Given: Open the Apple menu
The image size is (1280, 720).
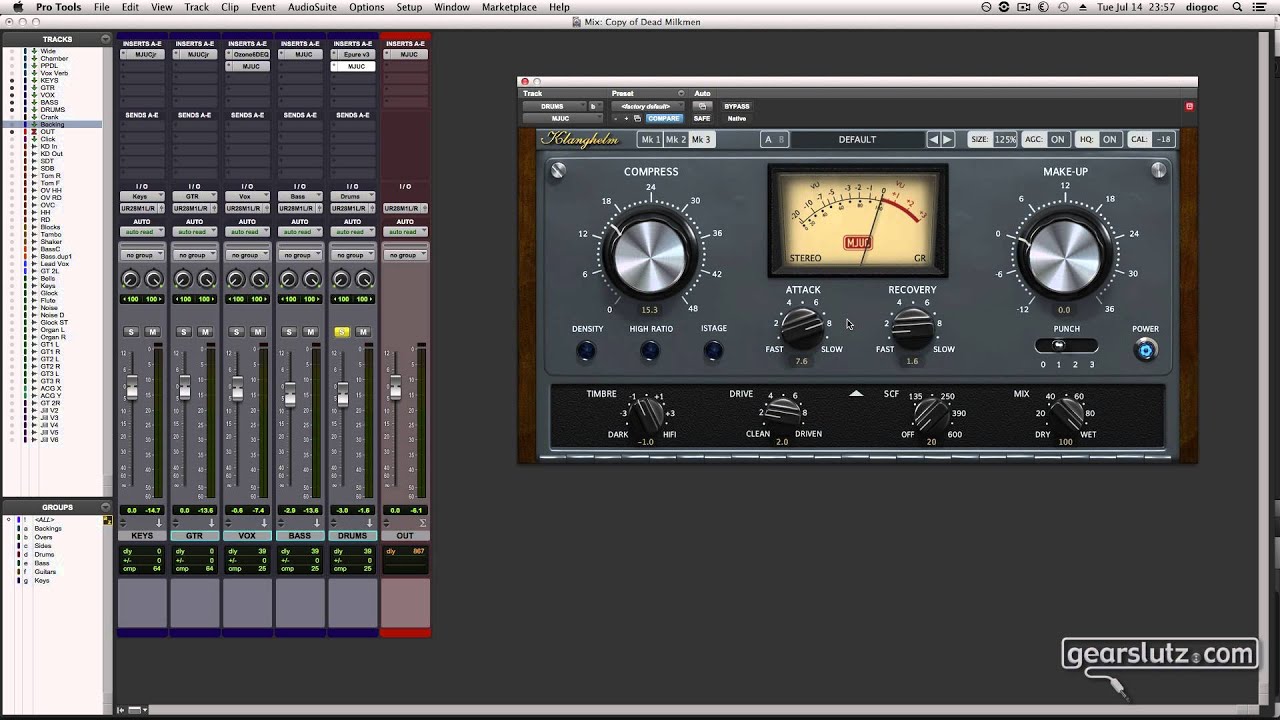Looking at the screenshot, I should coord(17,7).
